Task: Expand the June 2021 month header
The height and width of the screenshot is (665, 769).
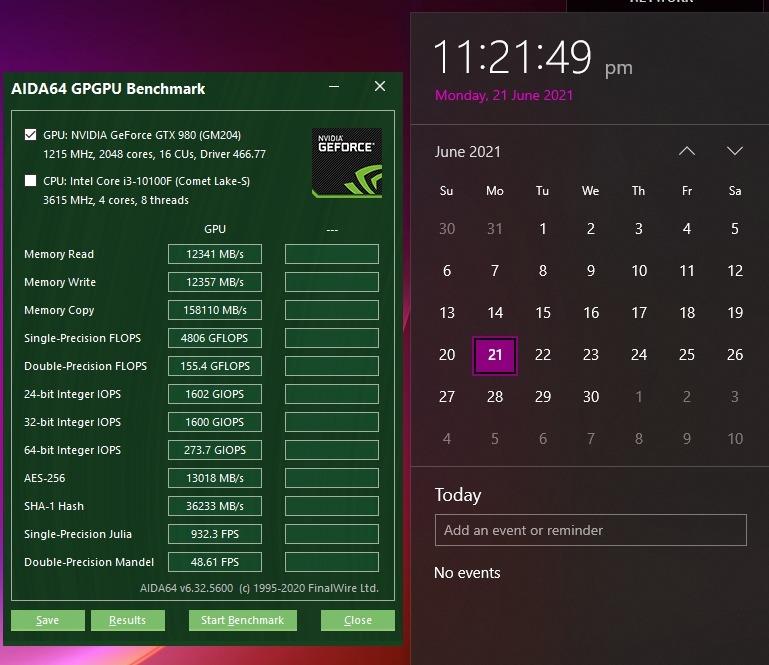Action: (x=468, y=152)
